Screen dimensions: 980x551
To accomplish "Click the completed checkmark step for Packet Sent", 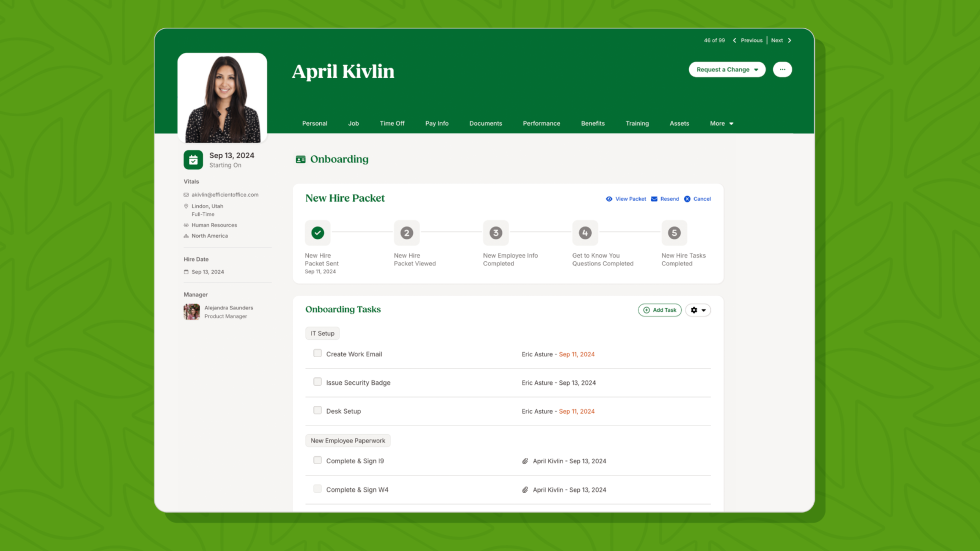I will click(x=317, y=233).
